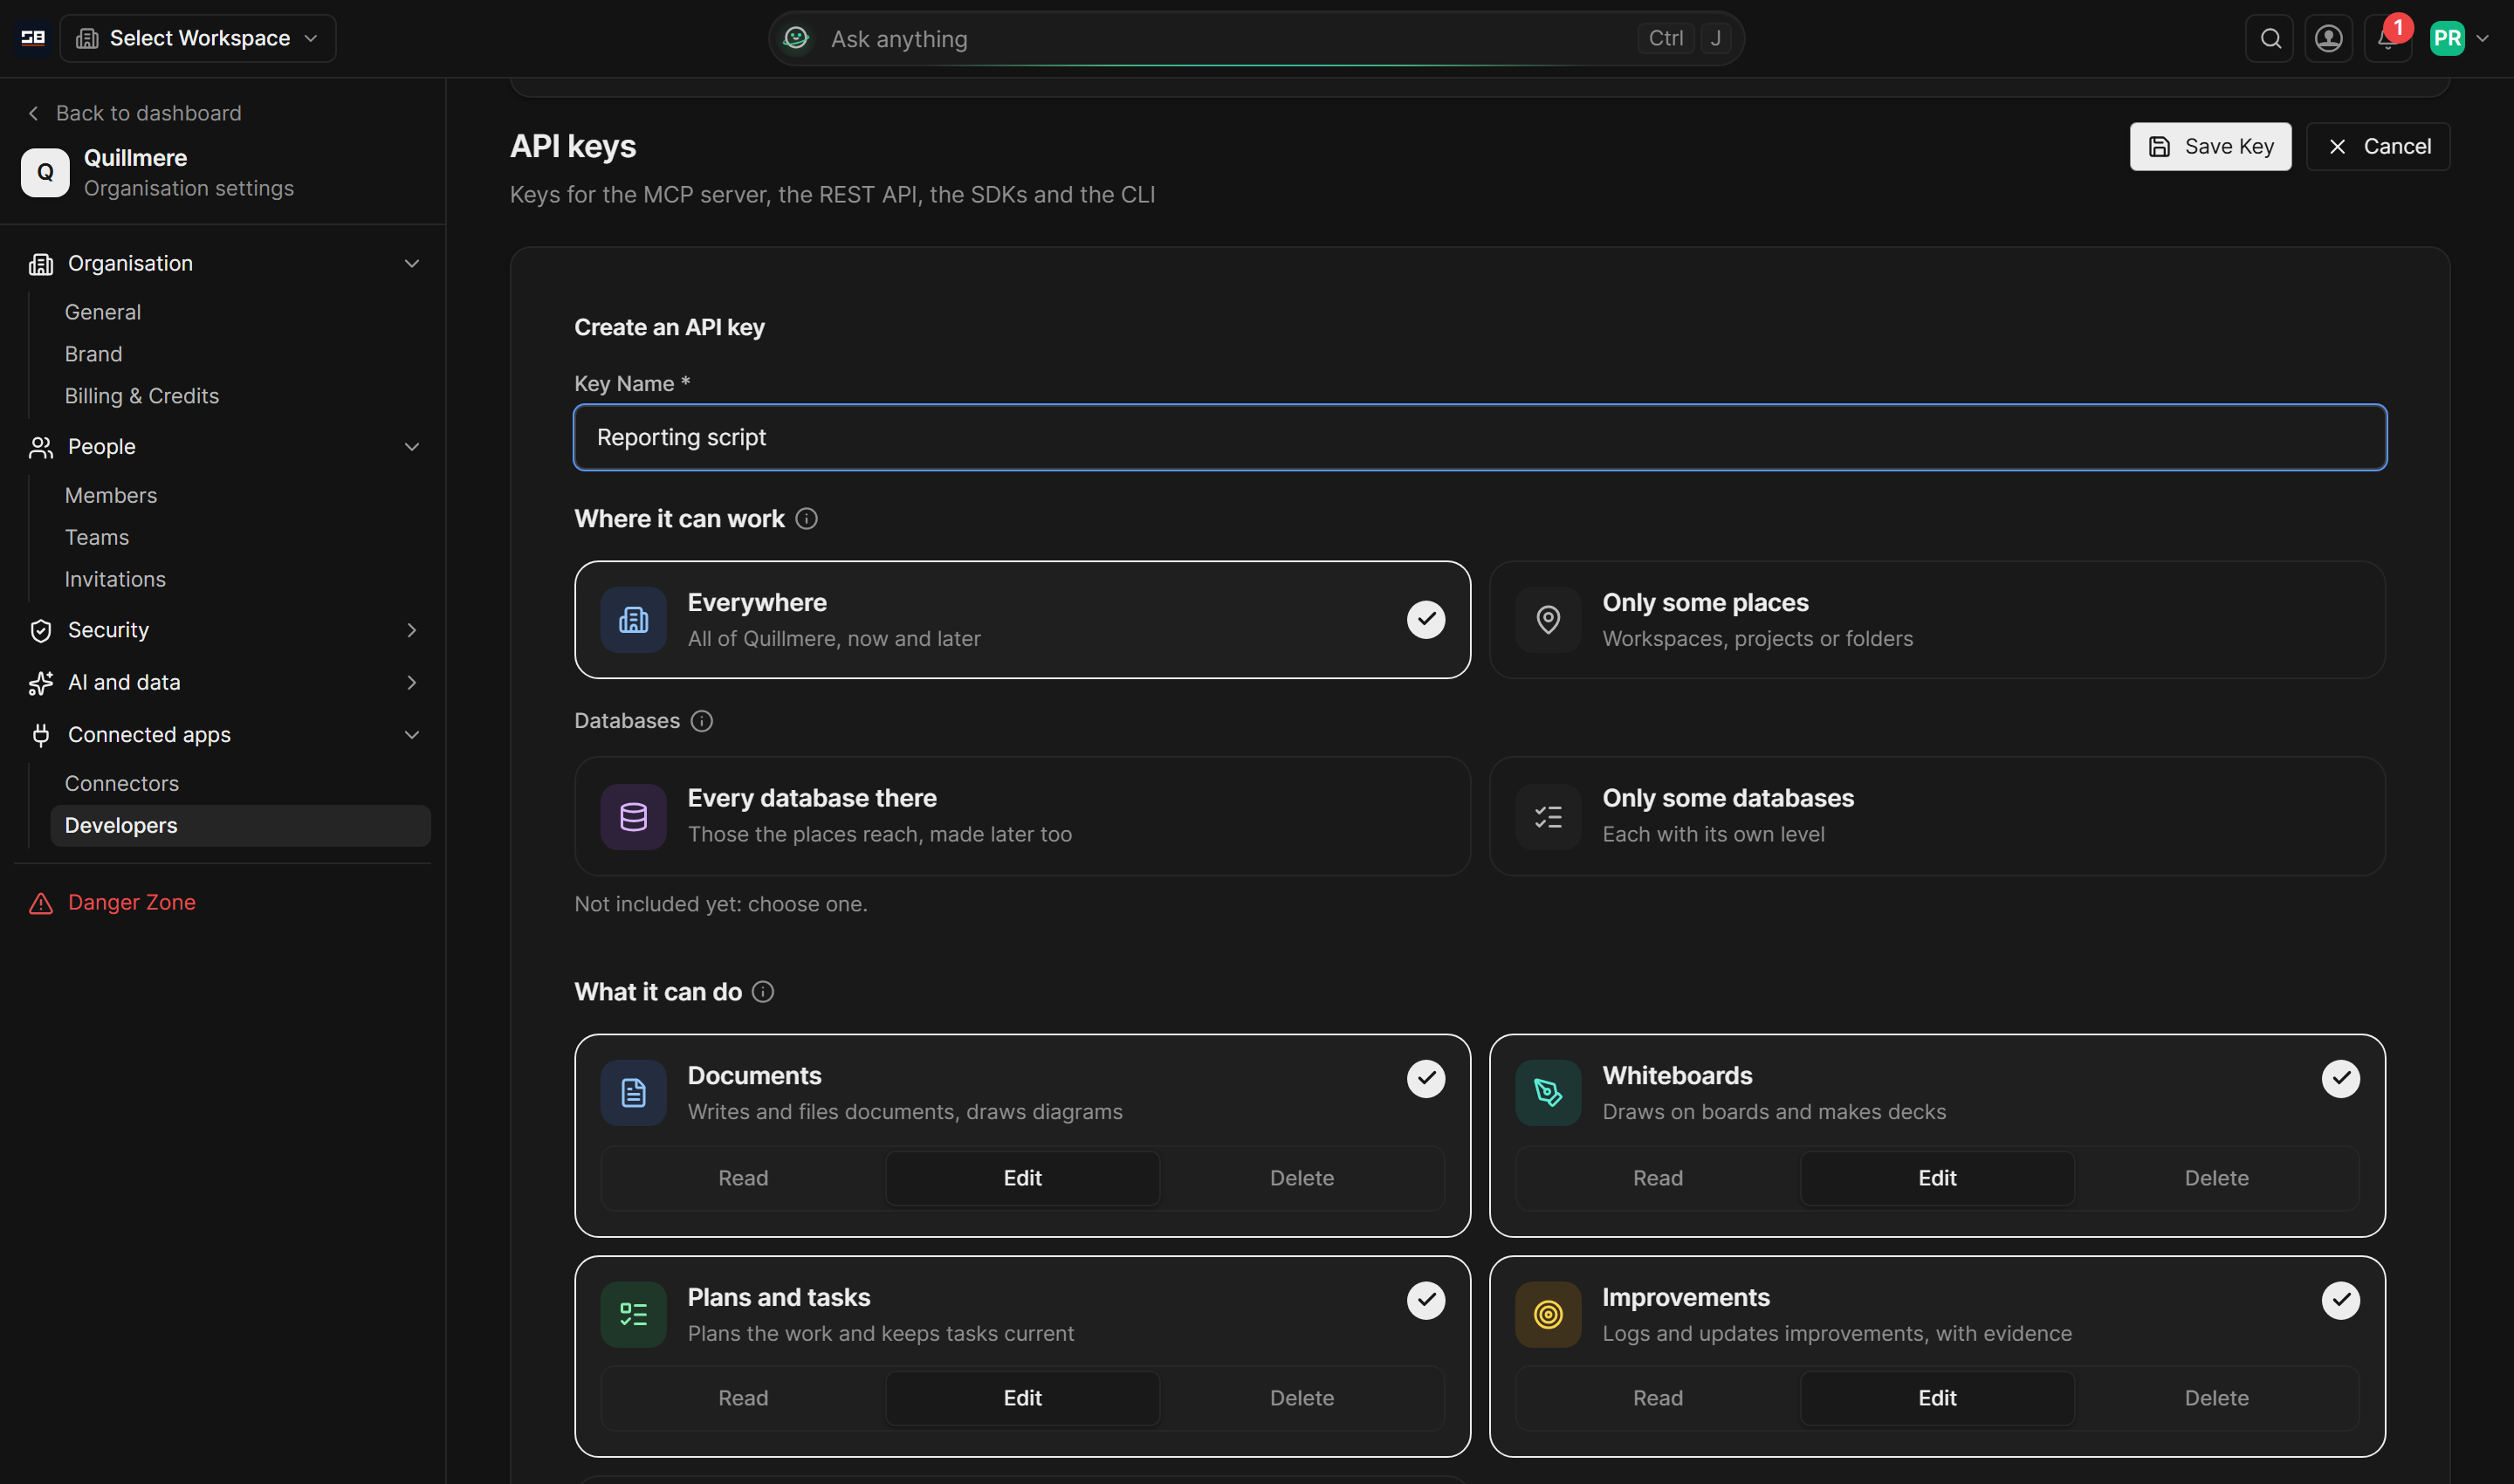The width and height of the screenshot is (2514, 1484).
Task: Click the PR avatar badge
Action: (x=2447, y=38)
